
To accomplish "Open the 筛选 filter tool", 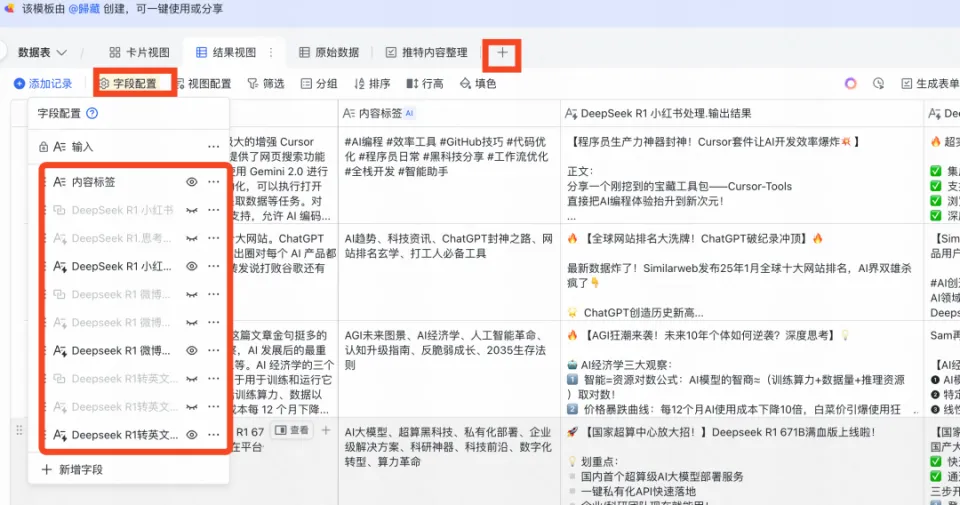I will [x=266, y=84].
